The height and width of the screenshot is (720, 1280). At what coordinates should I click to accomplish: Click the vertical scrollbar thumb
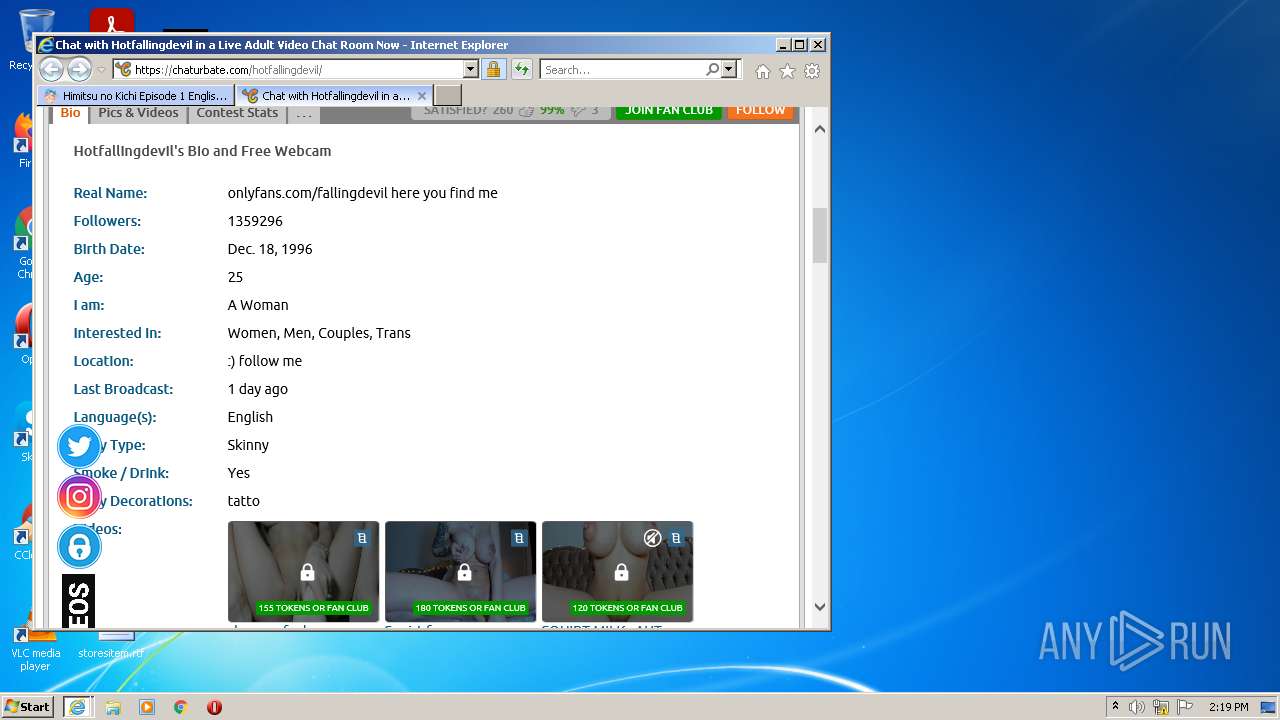[820, 235]
